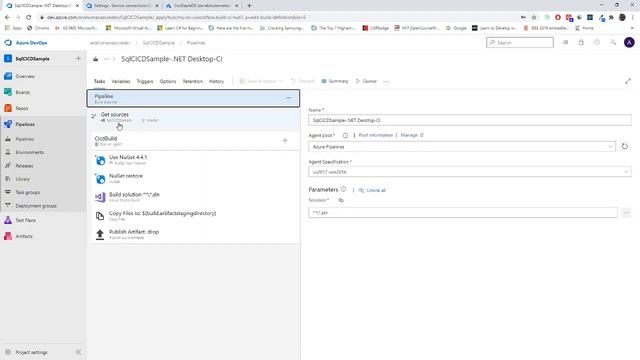Open the Agent pool dropdown
The image size is (640, 360).
462,147
